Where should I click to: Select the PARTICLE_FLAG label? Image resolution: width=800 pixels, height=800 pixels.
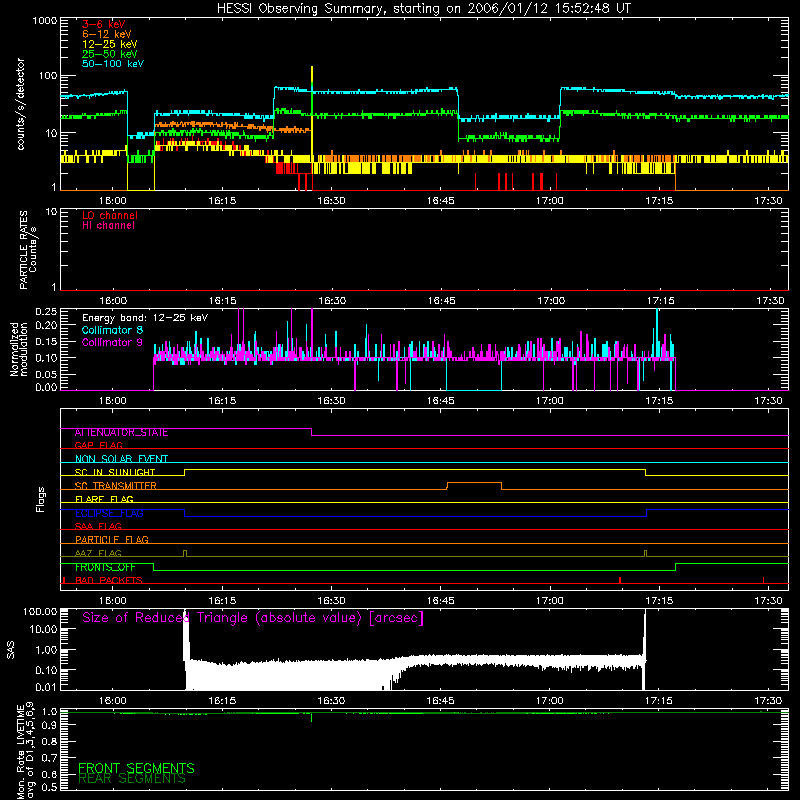pos(112,540)
